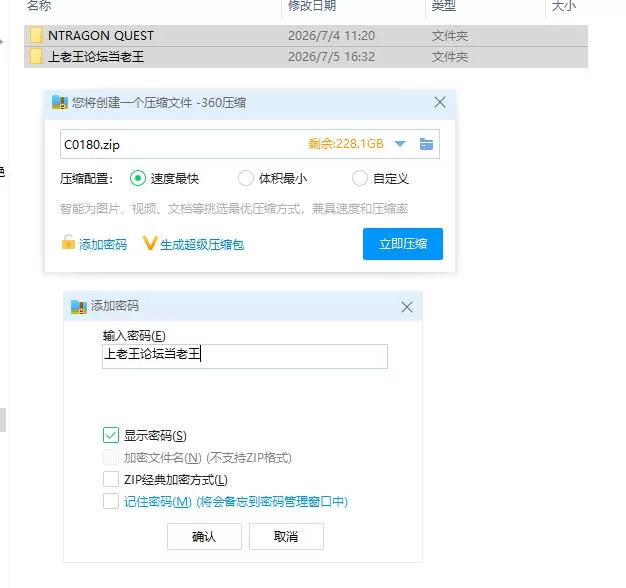Click the app icon in the 添加密码 dialog title
Viewport: 626px width, 588px height.
(79, 306)
